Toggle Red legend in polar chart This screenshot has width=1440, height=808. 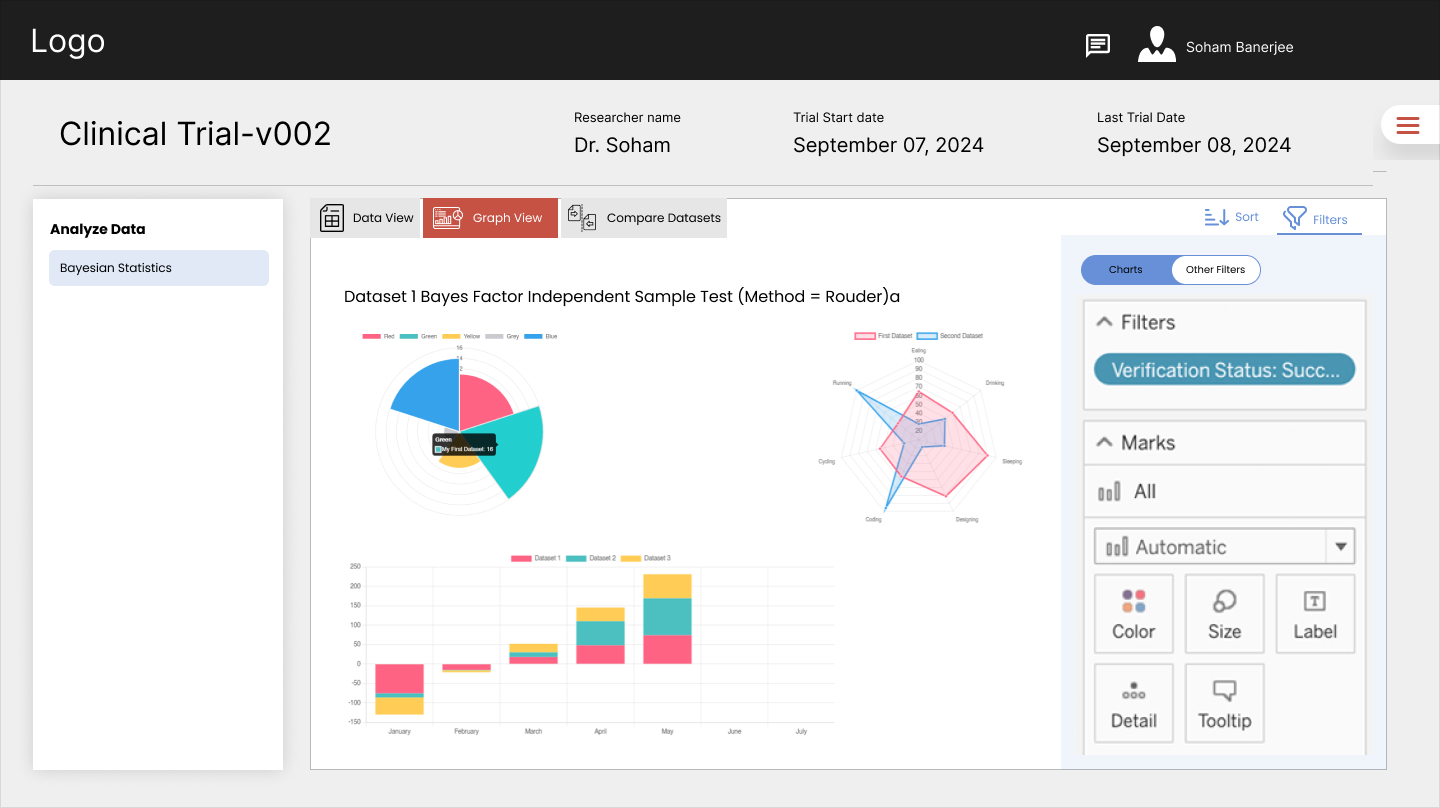372,337
